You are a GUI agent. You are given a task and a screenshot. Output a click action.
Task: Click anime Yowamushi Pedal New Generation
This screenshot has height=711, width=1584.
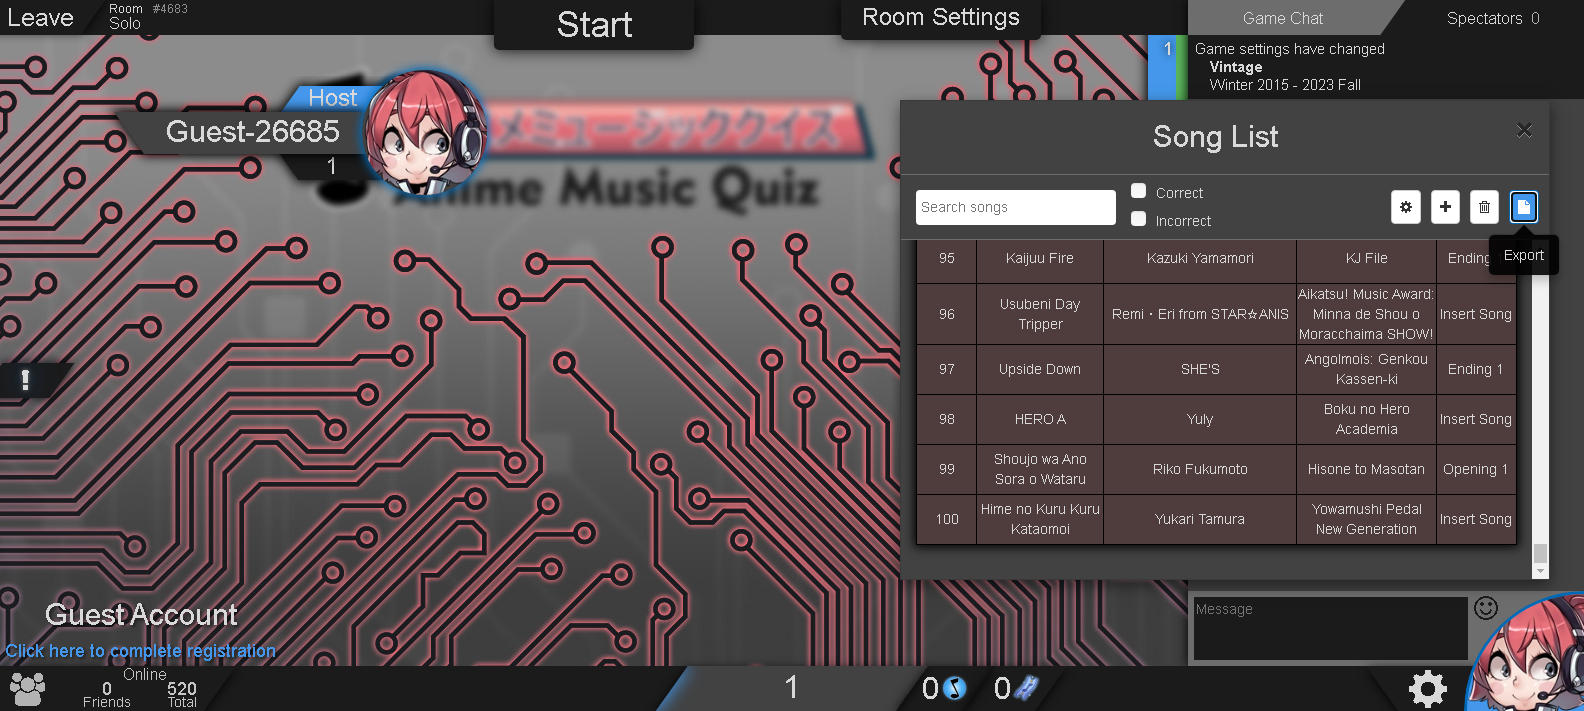tap(1366, 519)
